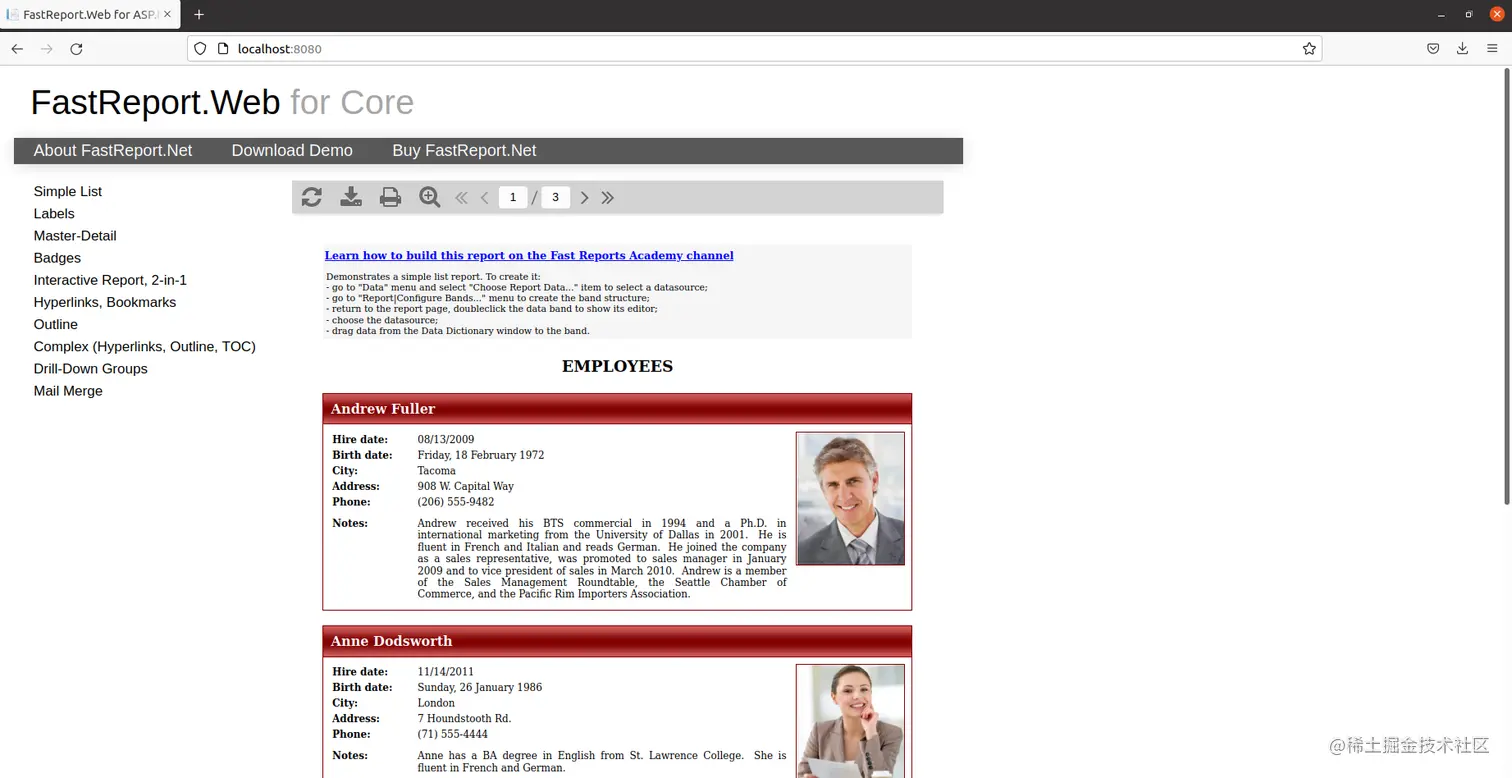Jump to last report page double arrow
The image size is (1512, 778).
coord(608,198)
